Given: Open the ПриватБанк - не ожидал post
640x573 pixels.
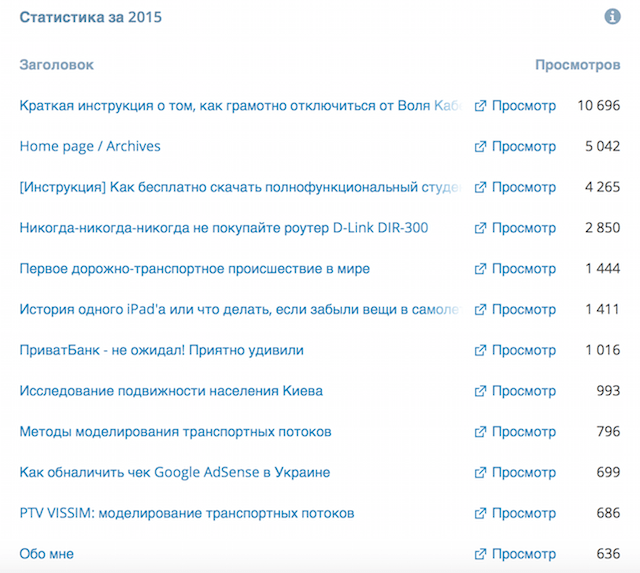Looking at the screenshot, I should click(161, 350).
